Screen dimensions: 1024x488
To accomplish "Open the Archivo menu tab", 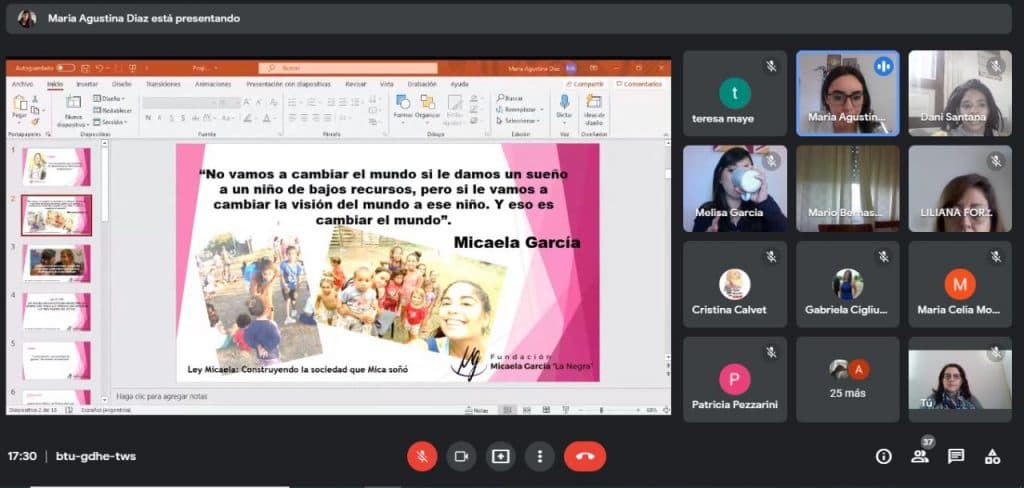I will click(22, 84).
